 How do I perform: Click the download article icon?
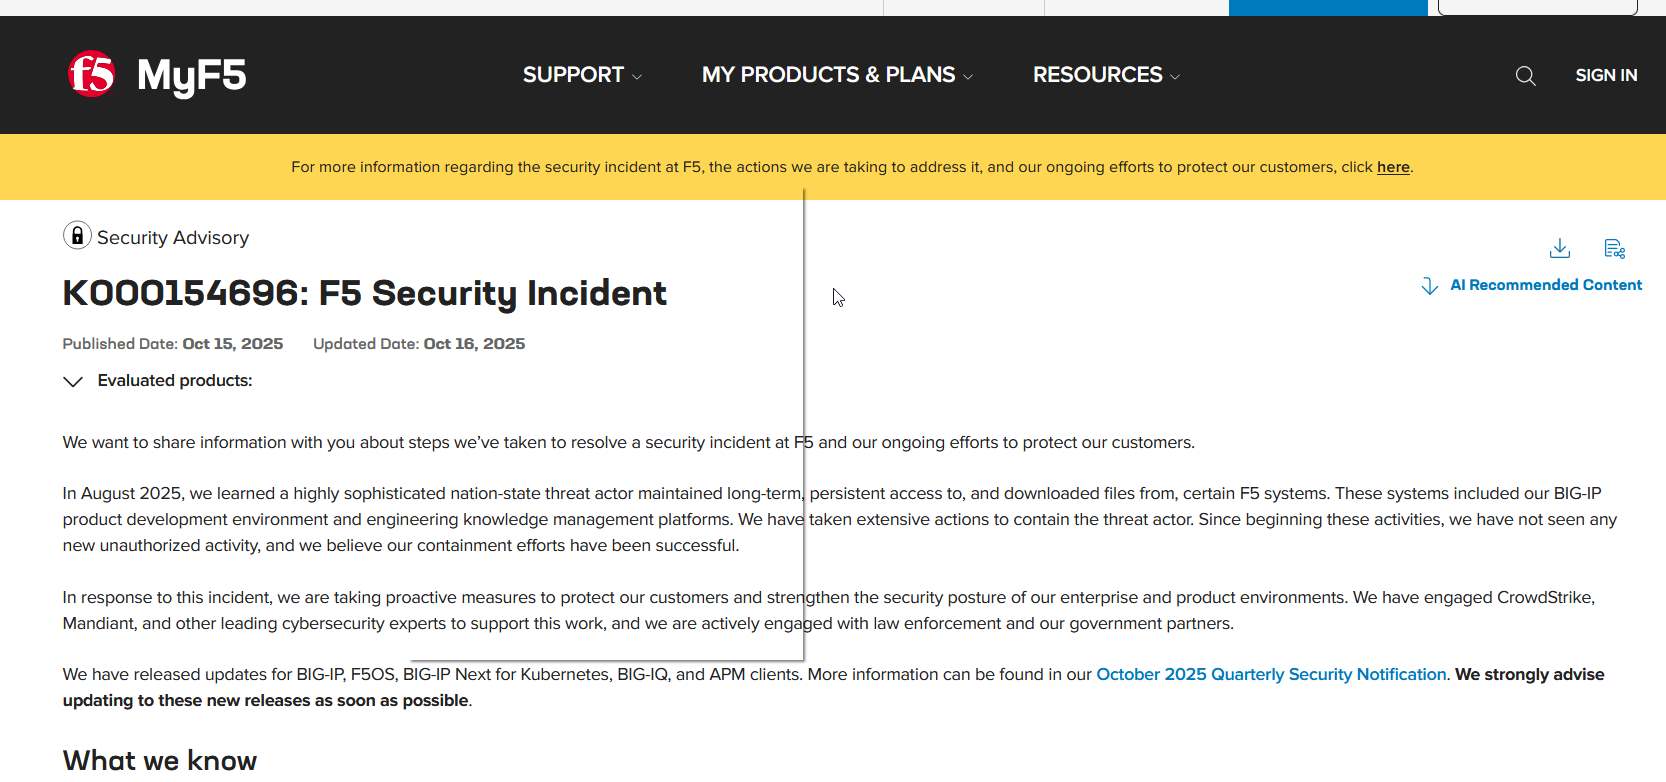point(1559,248)
